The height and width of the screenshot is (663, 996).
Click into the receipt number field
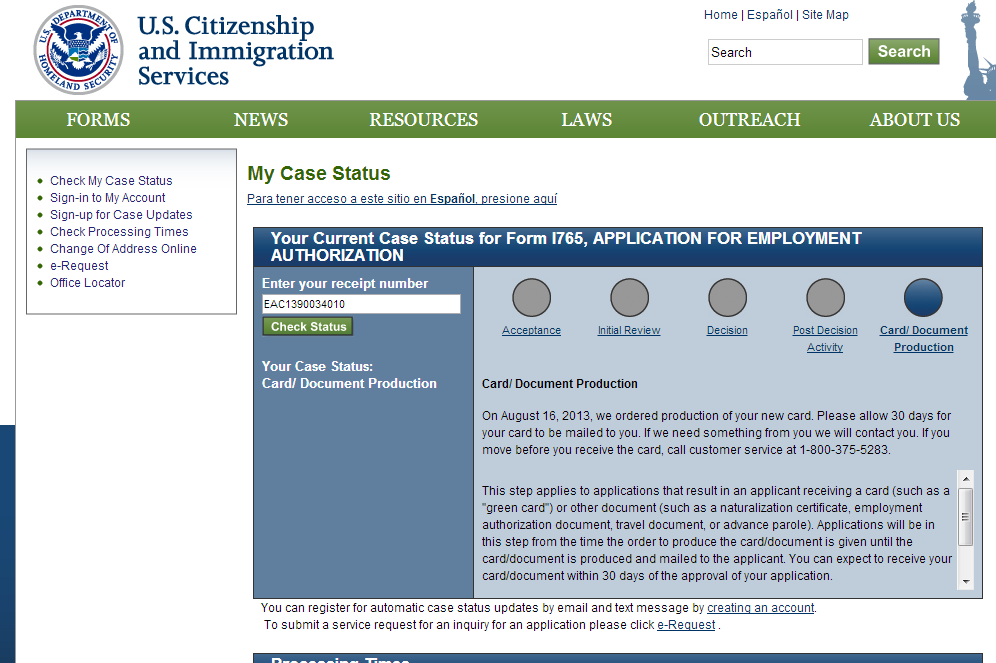[361, 304]
